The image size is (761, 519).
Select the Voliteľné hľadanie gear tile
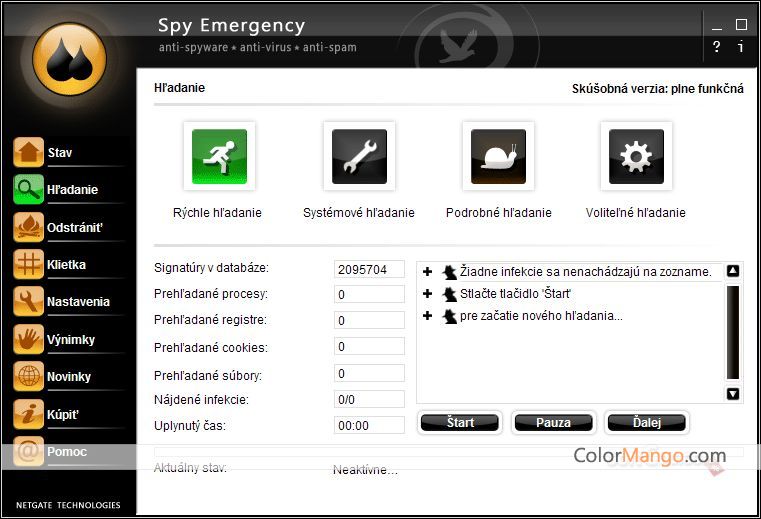tap(636, 156)
